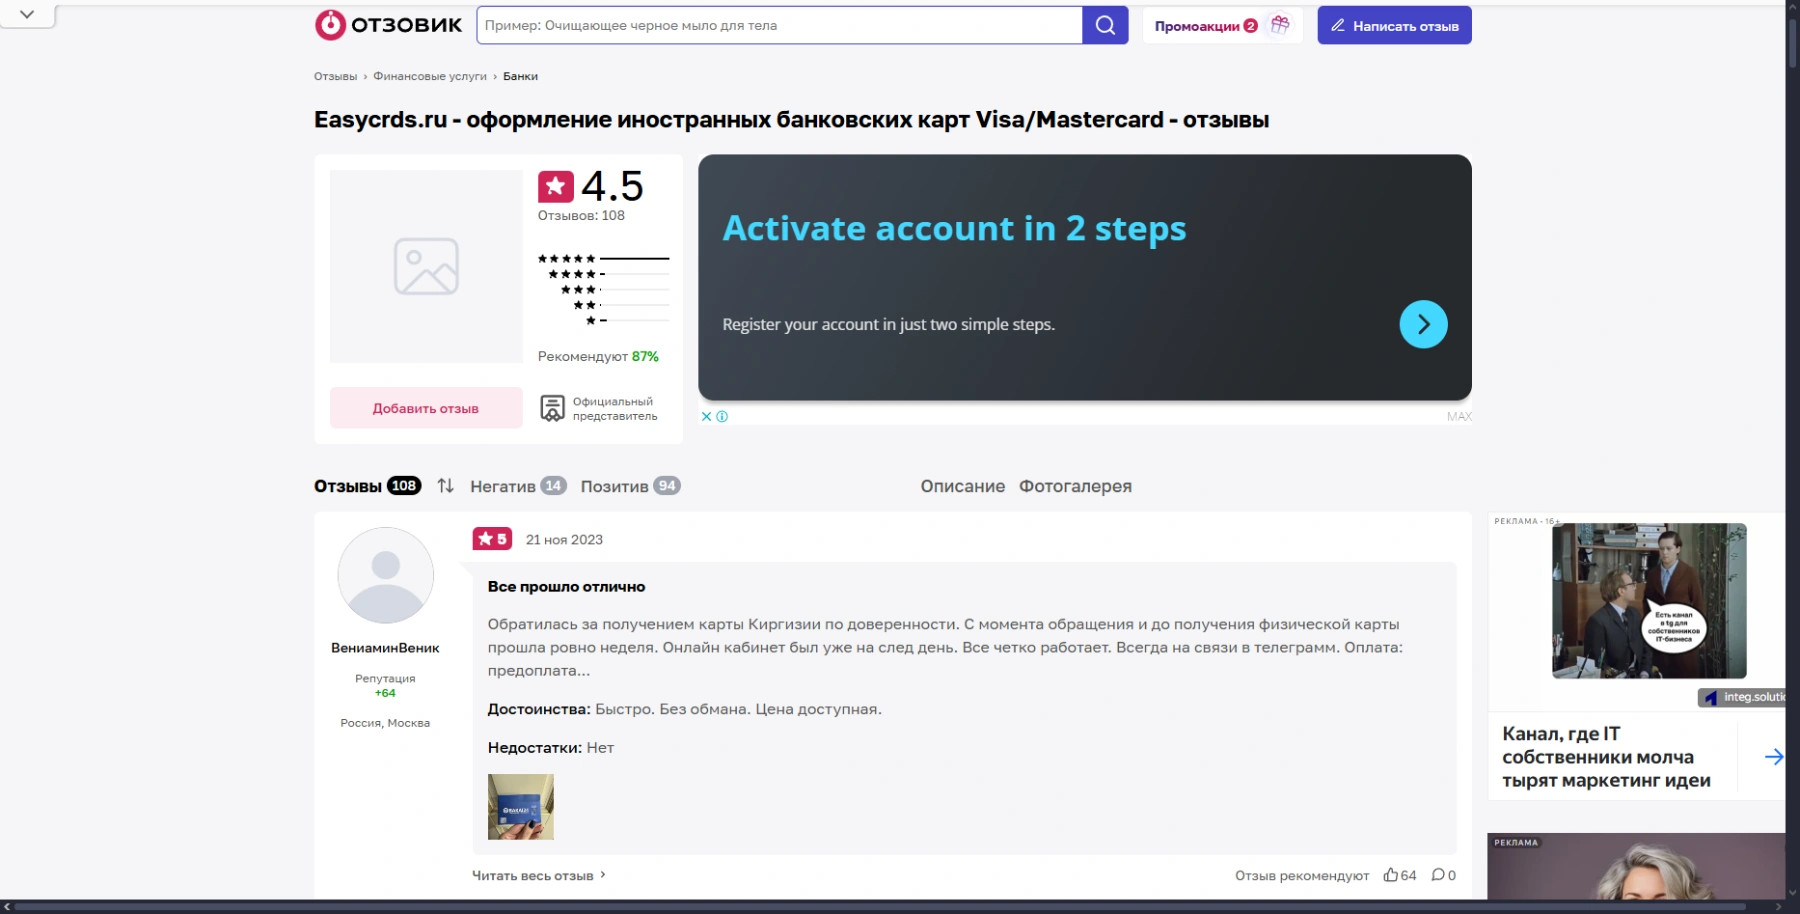Click the Otzovik logo icon
This screenshot has height=914, width=1800.
click(330, 25)
